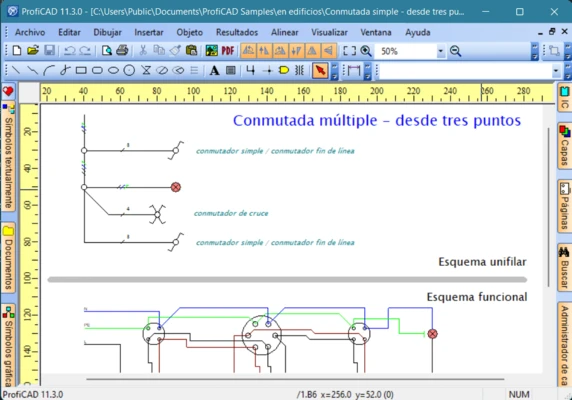
Task: Toggle first flip/mirror button in orange group
Action: [248, 51]
